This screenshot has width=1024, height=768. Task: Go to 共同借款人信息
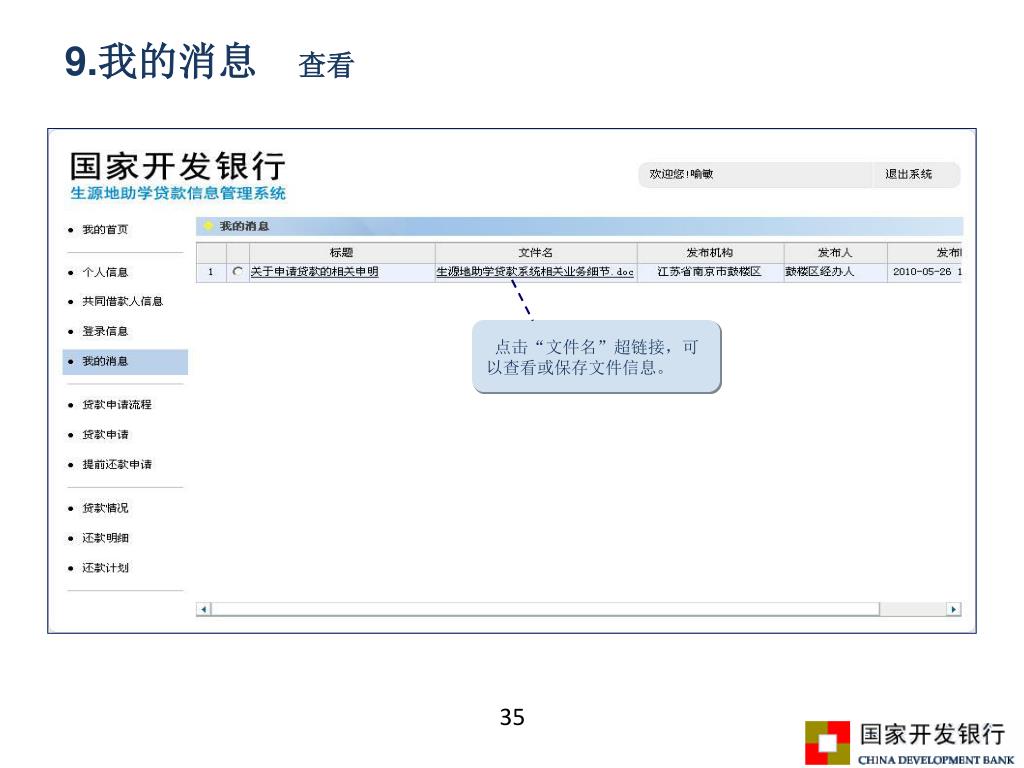tap(122, 301)
